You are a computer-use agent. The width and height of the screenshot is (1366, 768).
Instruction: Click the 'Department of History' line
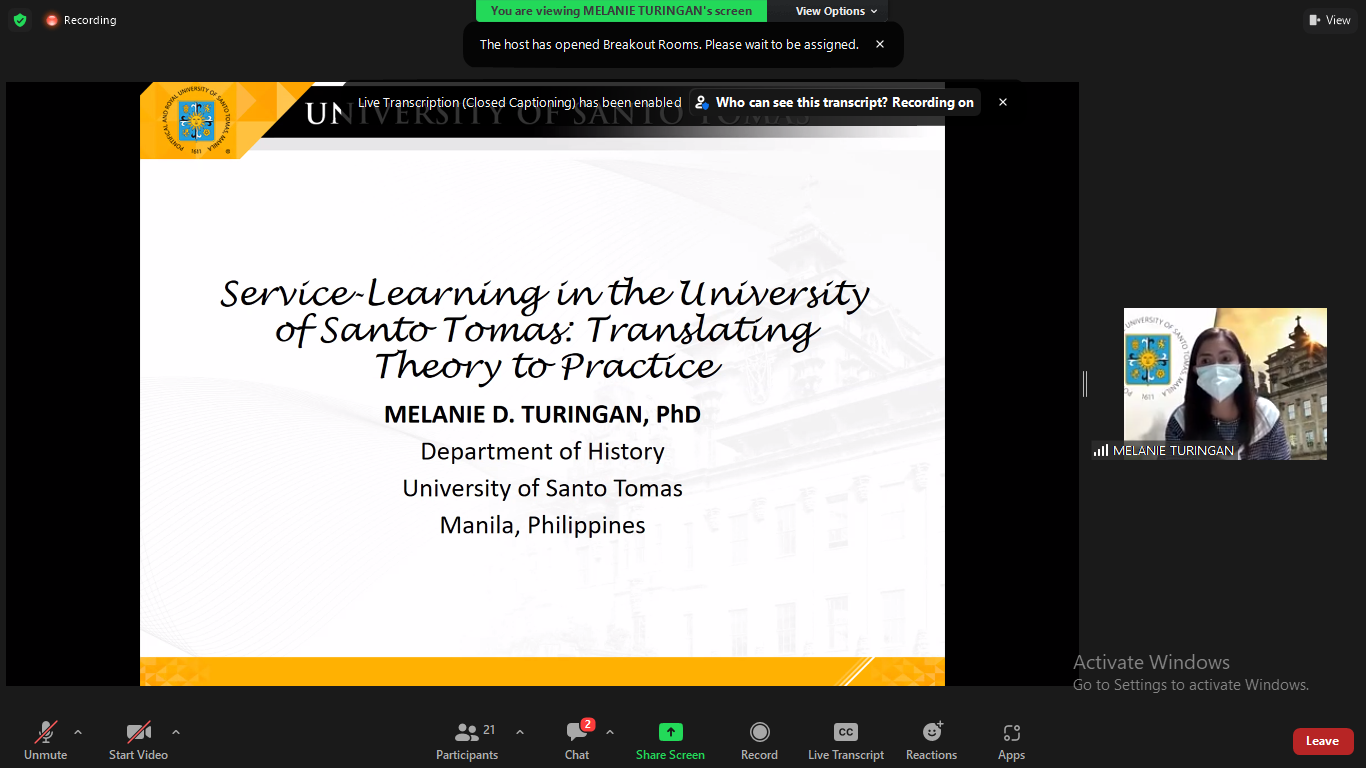point(542,451)
